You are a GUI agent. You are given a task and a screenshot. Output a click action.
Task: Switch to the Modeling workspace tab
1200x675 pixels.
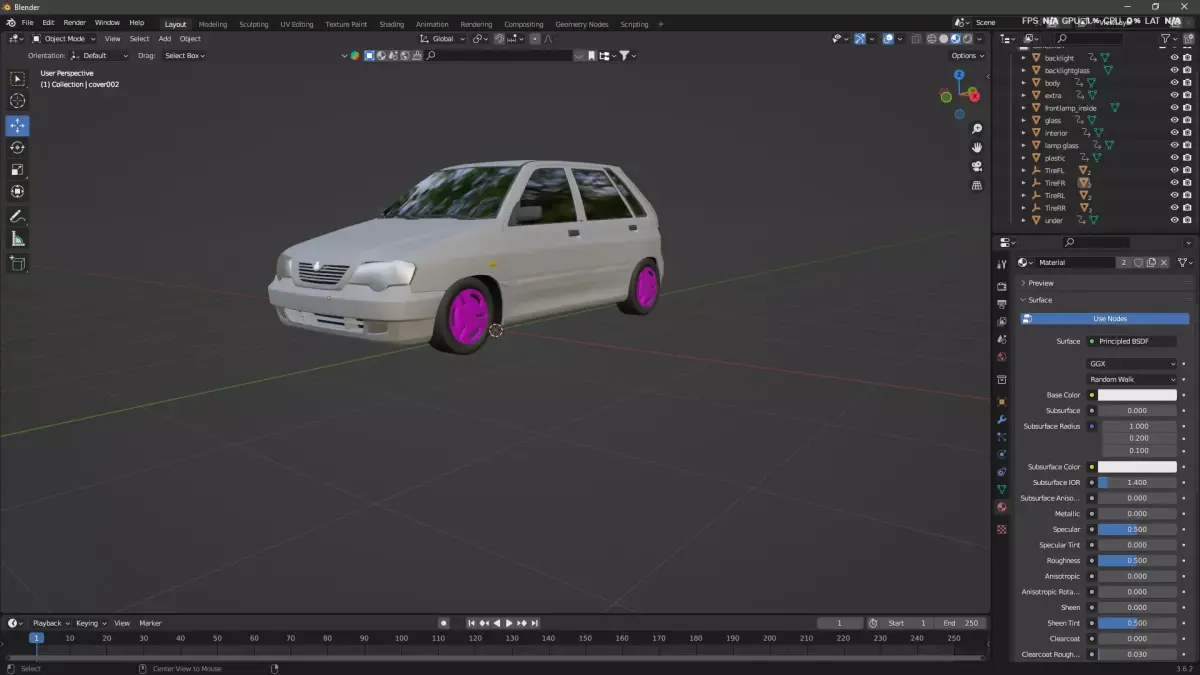(212, 24)
